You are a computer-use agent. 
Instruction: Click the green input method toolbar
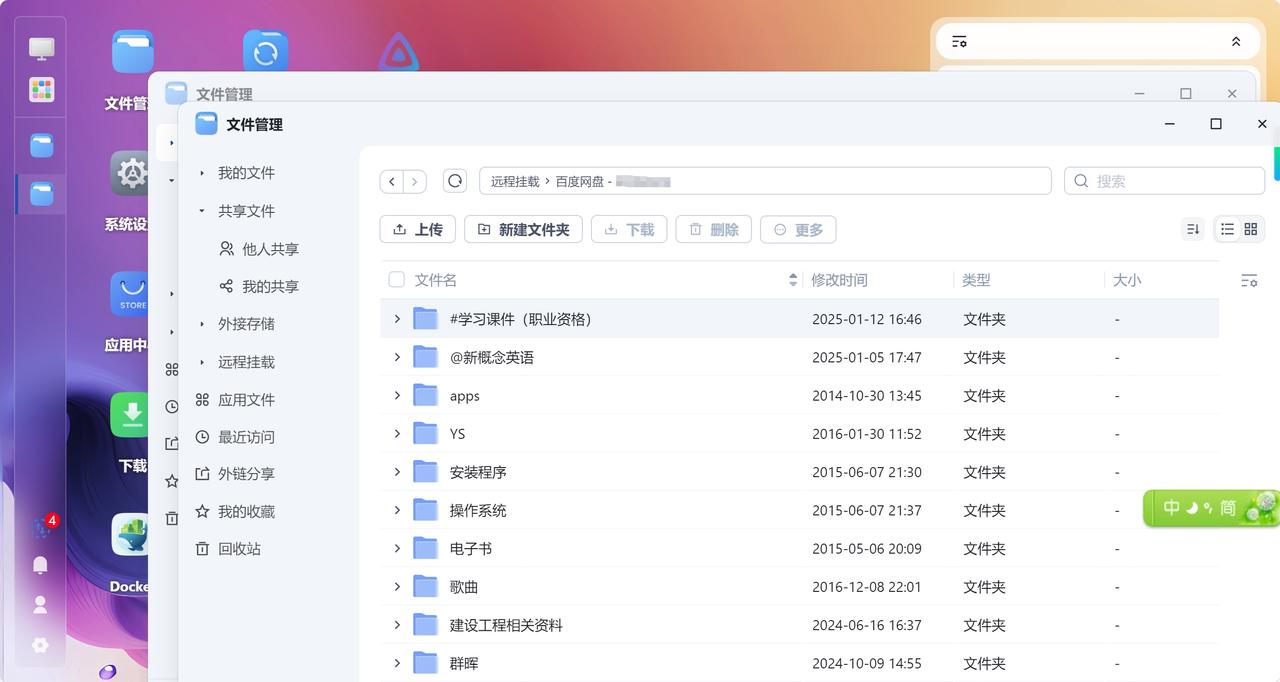[x=1211, y=508]
